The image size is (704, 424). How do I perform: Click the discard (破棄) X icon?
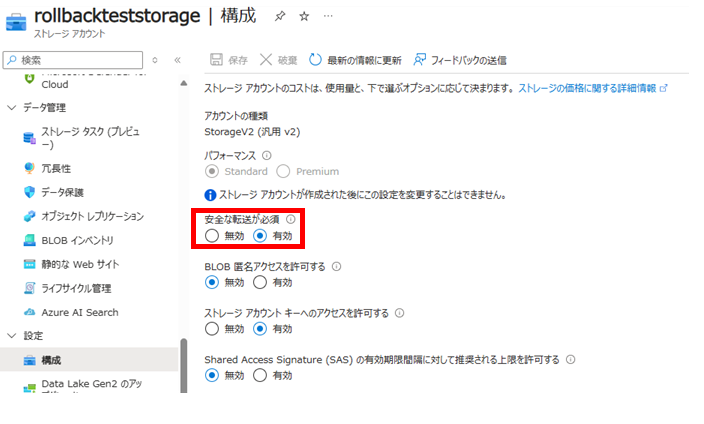point(266,60)
